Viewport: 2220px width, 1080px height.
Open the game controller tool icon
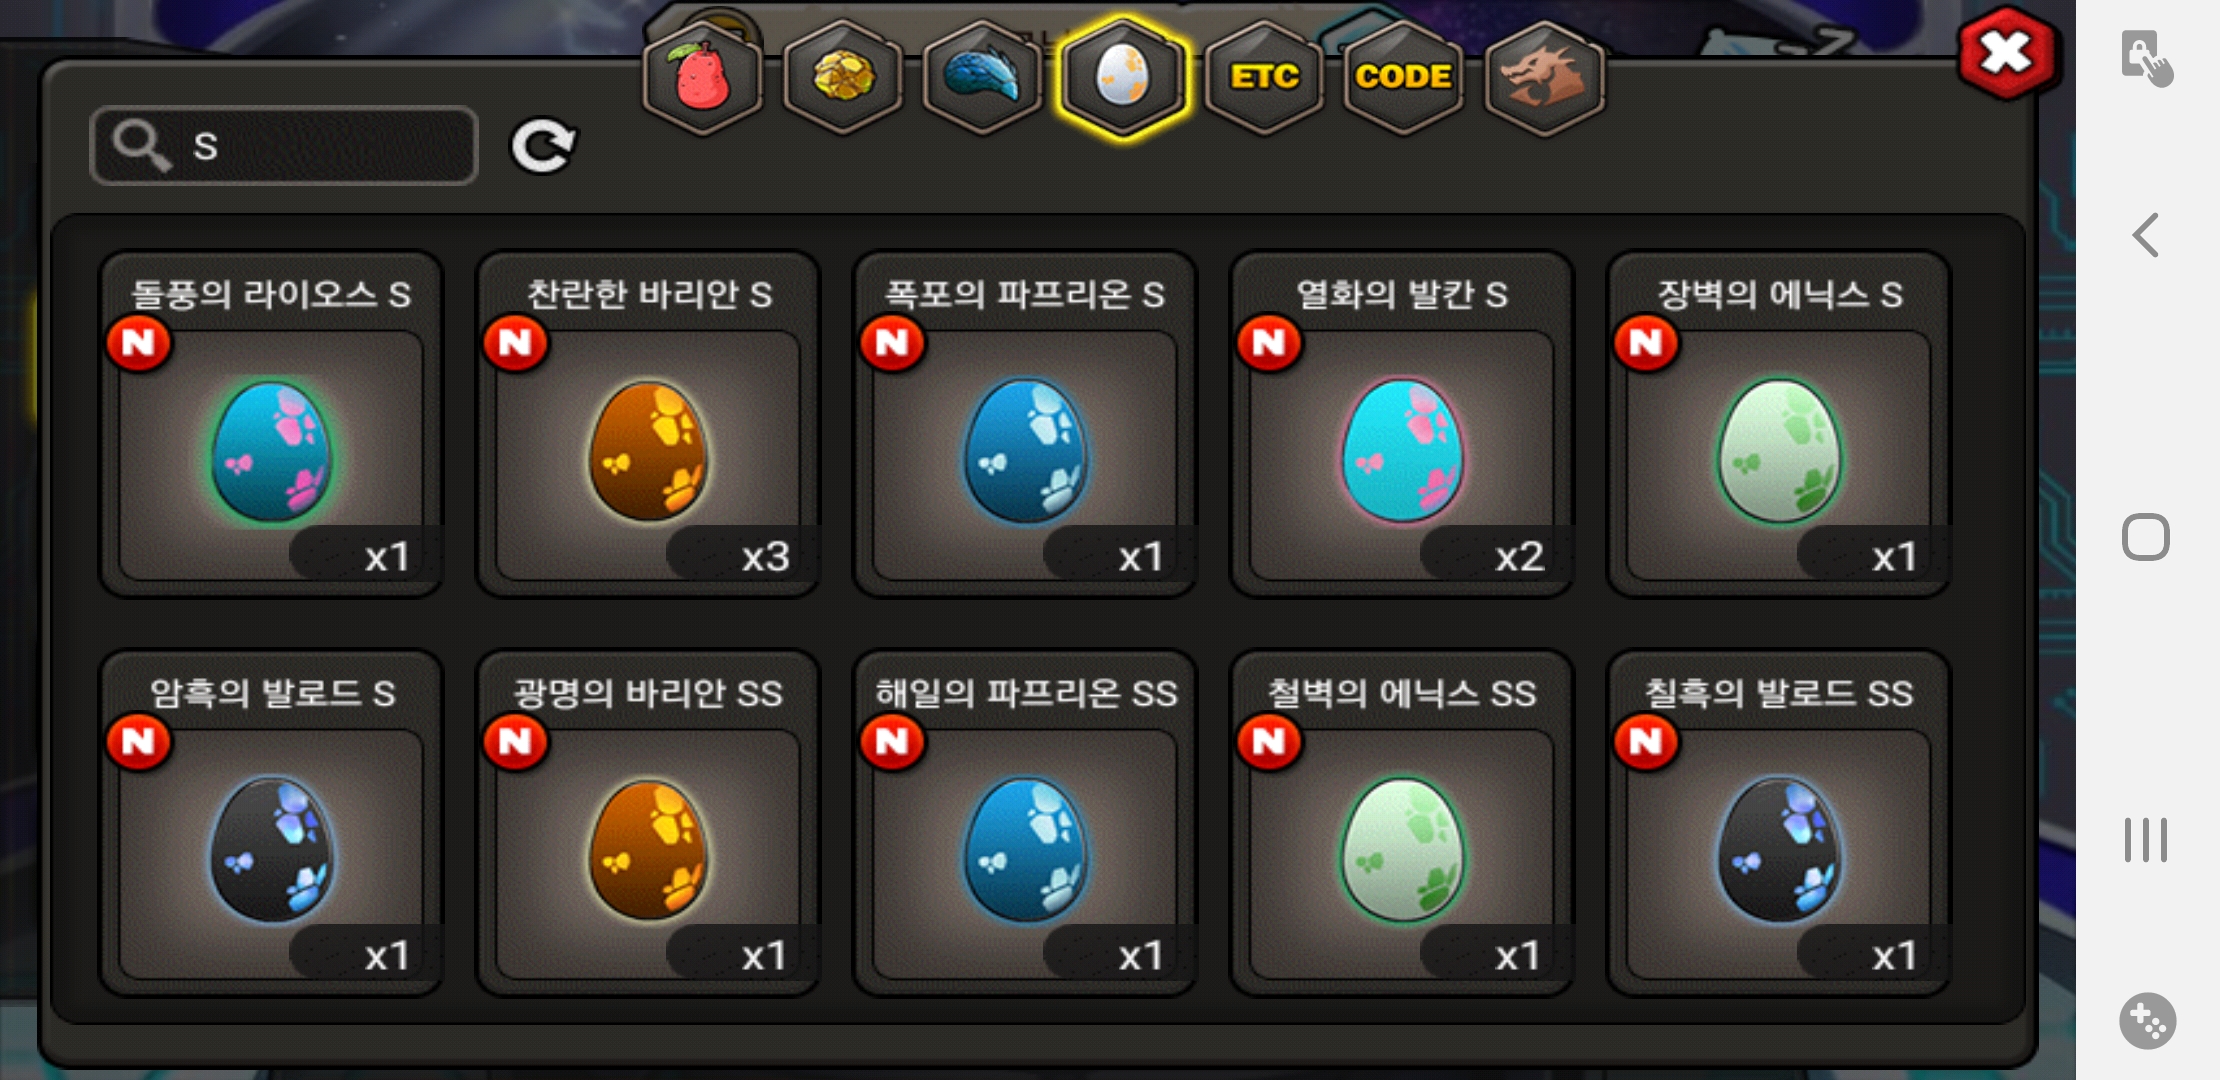click(x=2147, y=1021)
